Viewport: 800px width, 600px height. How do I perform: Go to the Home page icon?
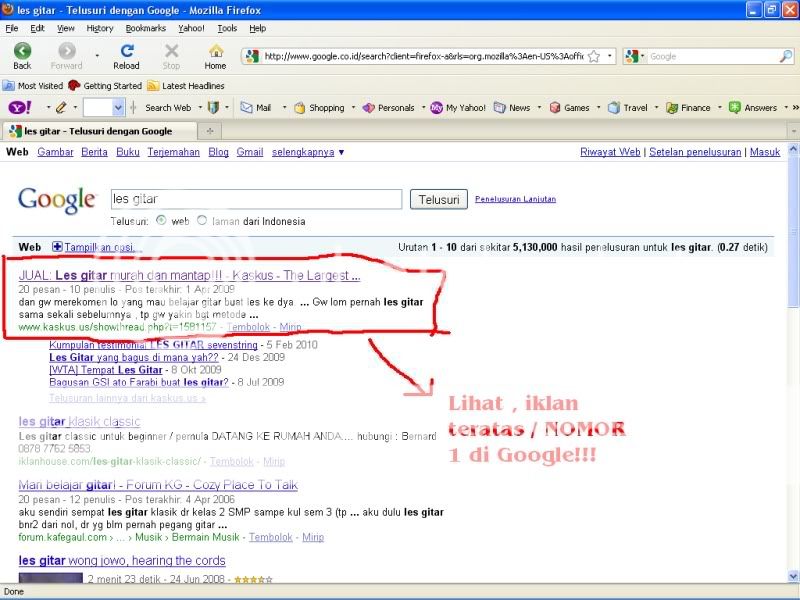point(216,51)
